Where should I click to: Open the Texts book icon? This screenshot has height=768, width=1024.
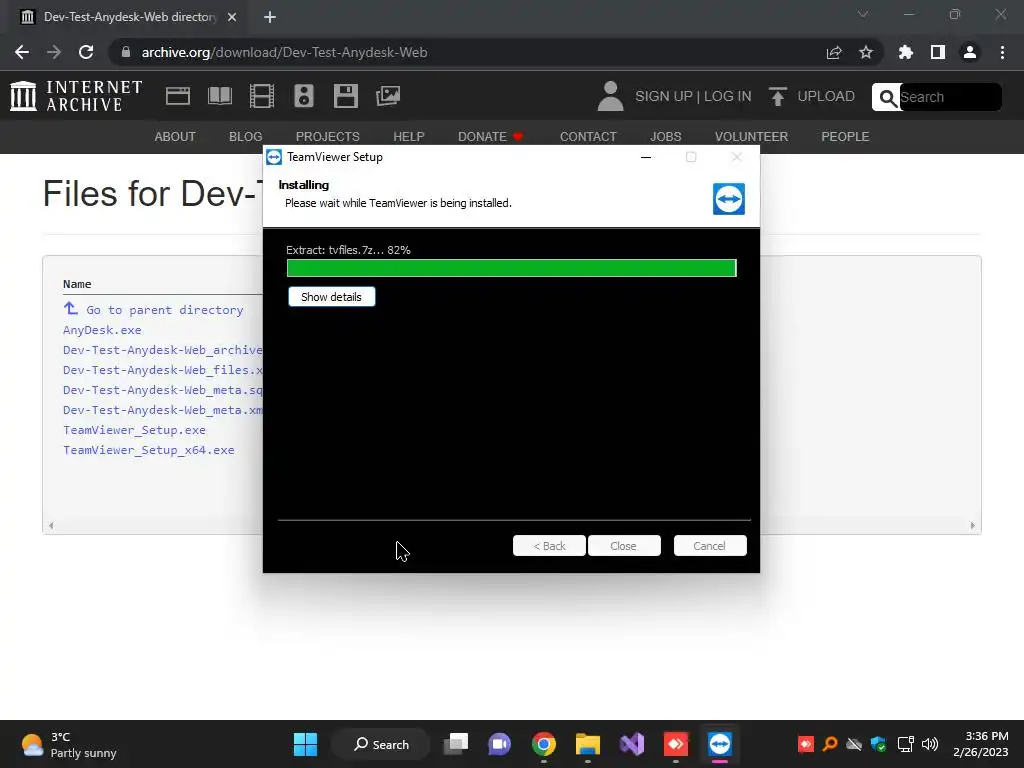[219, 96]
